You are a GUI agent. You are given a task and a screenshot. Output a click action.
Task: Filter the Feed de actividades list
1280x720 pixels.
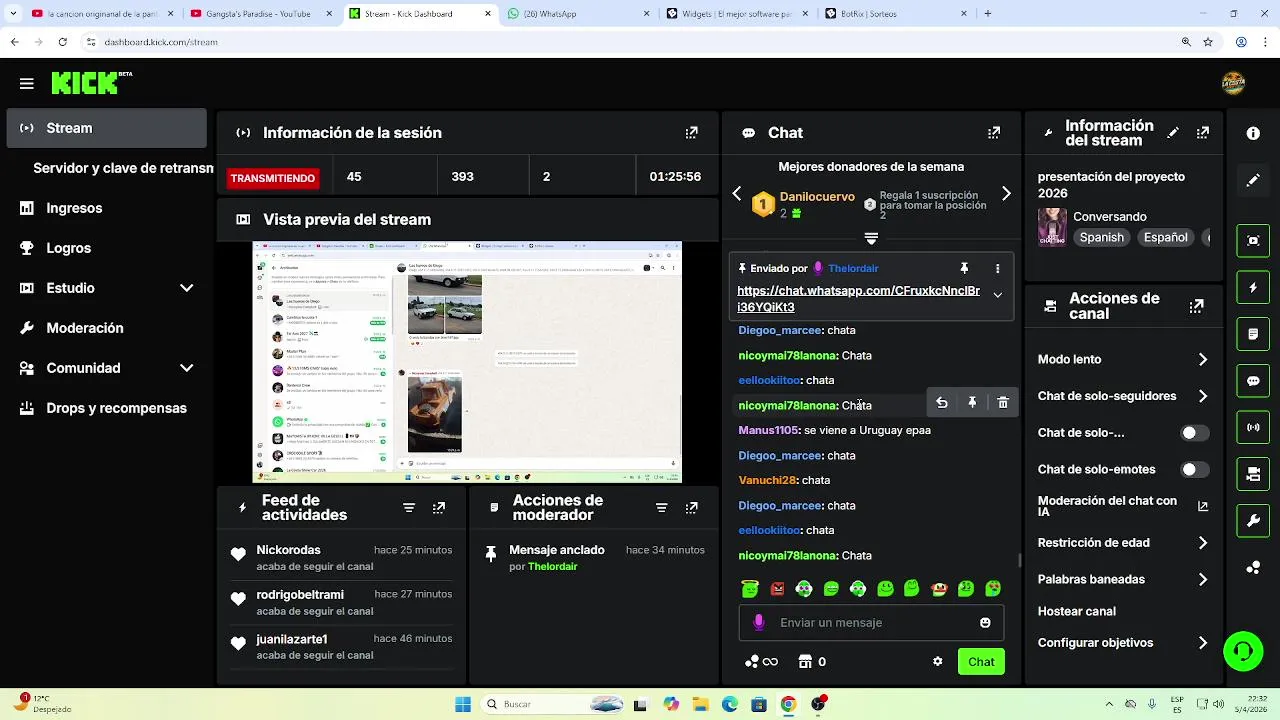point(409,508)
